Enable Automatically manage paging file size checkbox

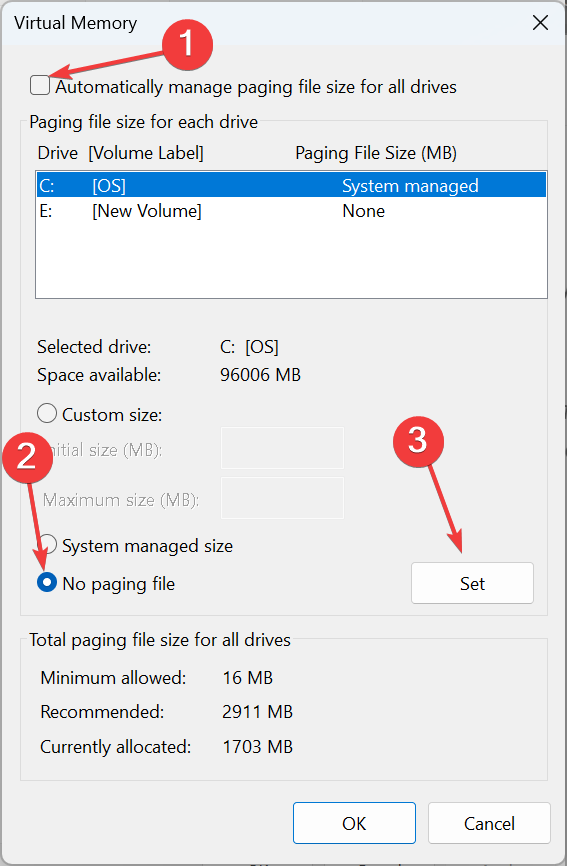click(x=40, y=86)
